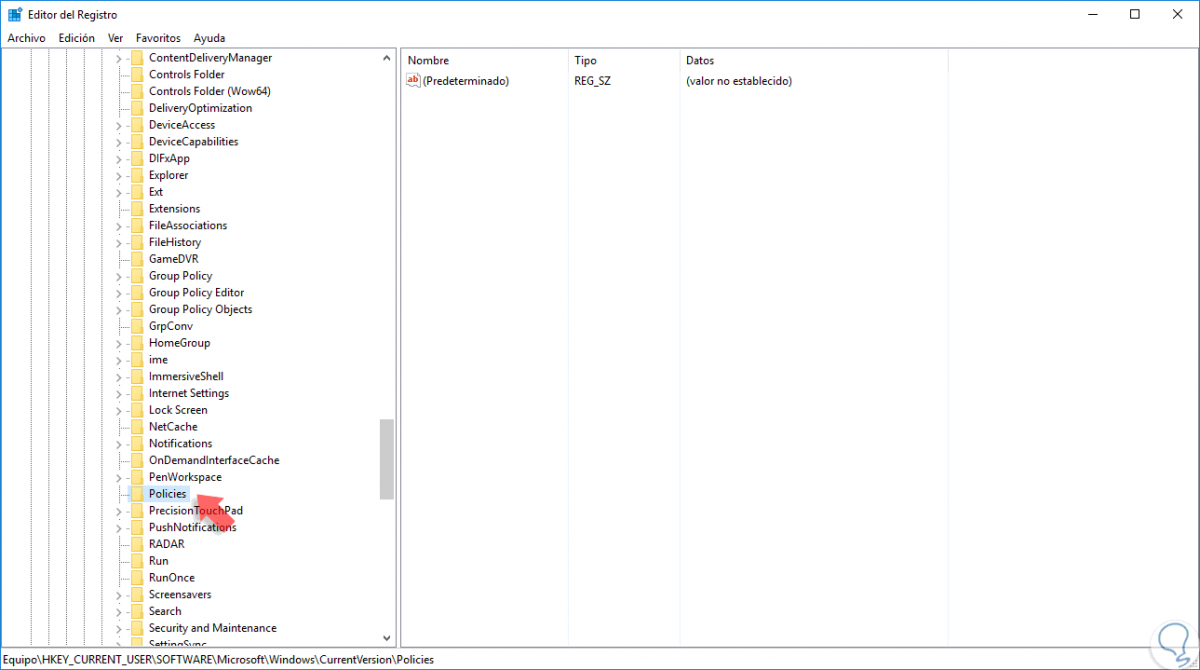Click the ab string icon of (Predeterminado)
The height and width of the screenshot is (670, 1200).
coord(414,80)
